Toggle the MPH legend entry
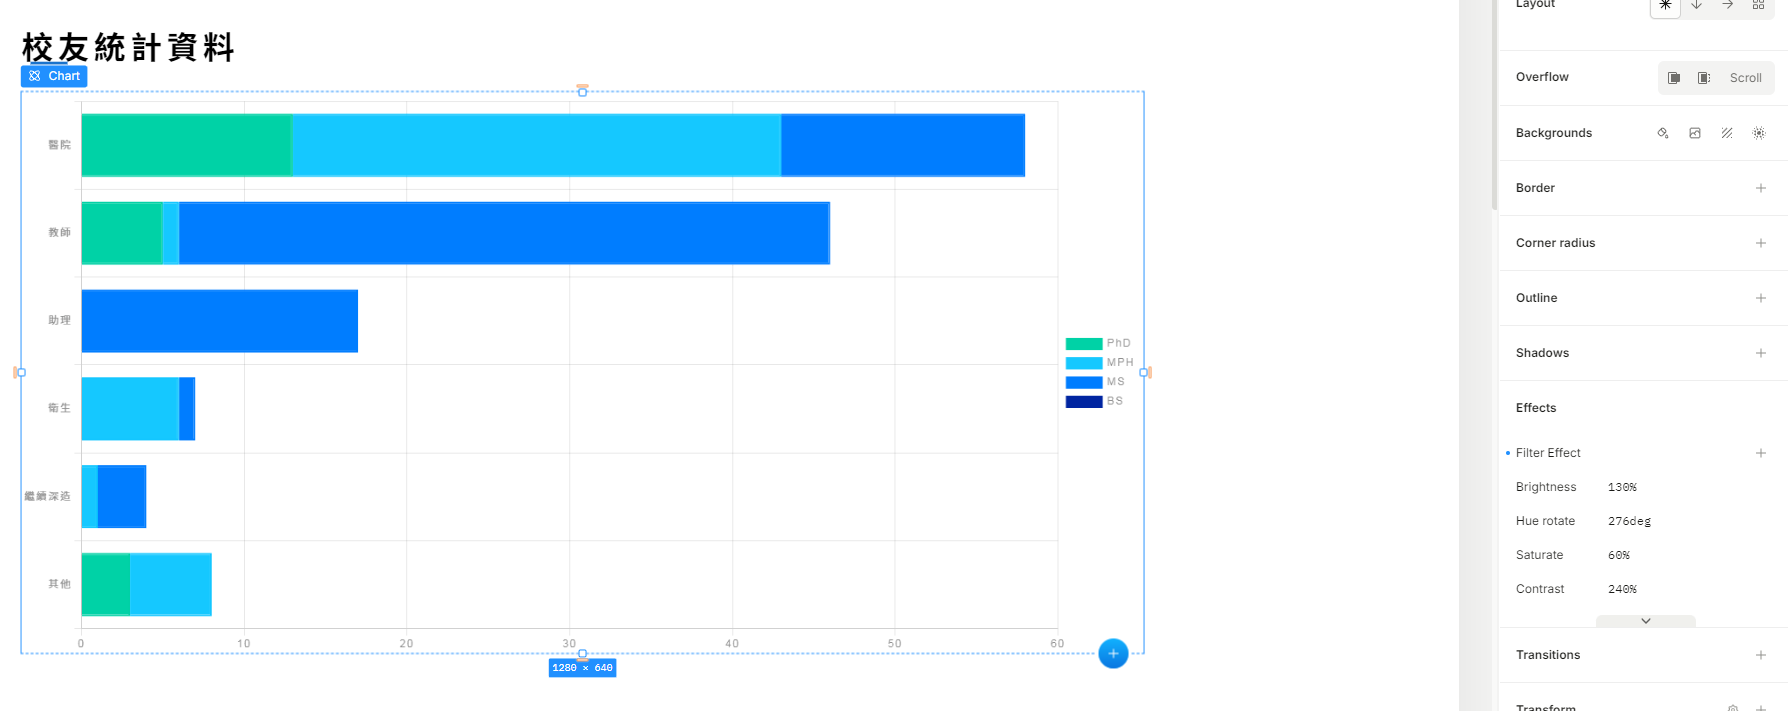Image resolution: width=1788 pixels, height=711 pixels. [x=1099, y=362]
